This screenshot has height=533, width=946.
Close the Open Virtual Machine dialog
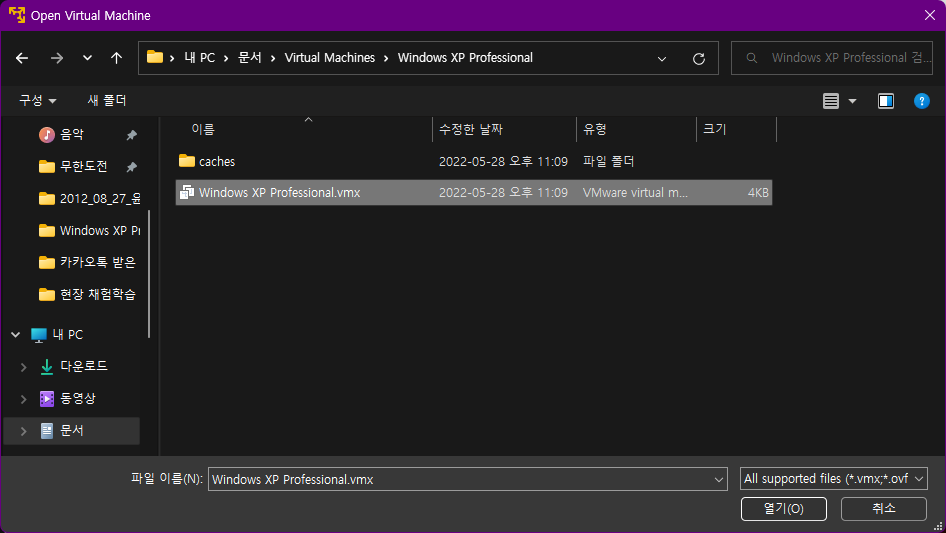click(930, 15)
